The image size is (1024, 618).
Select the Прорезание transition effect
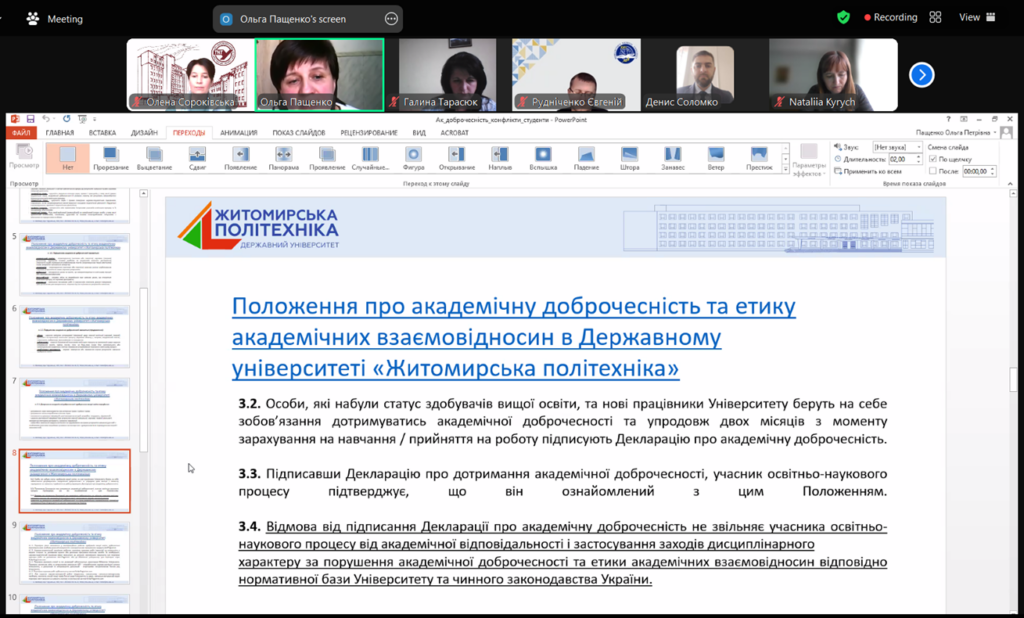(x=110, y=156)
